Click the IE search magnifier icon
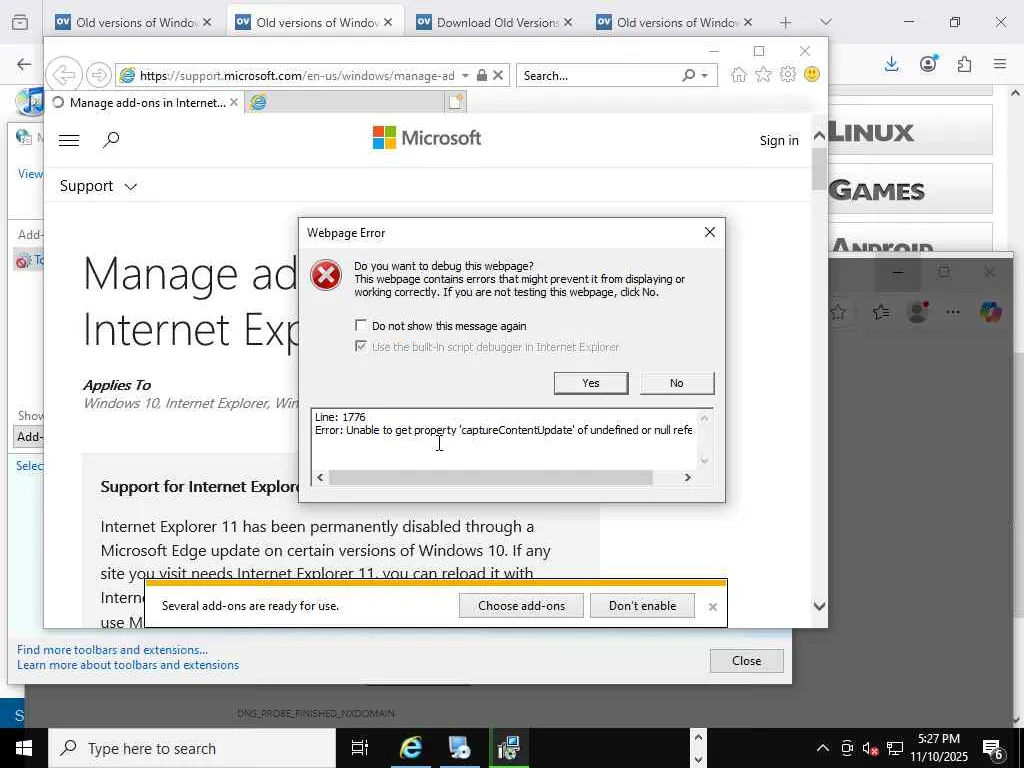Screen dimensions: 1024x768 tap(688, 76)
